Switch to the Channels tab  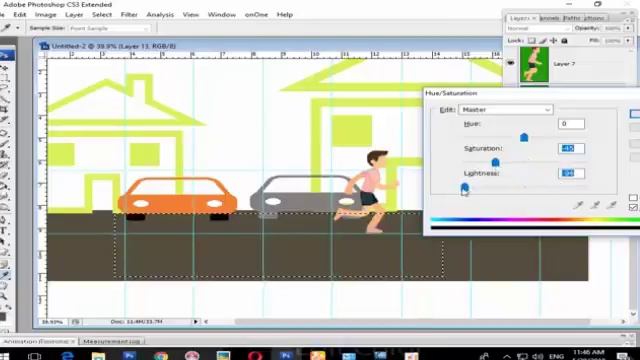[x=549, y=18]
